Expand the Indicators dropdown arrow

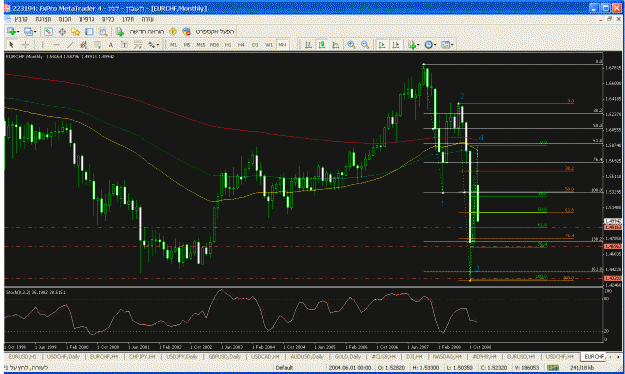click(x=418, y=45)
